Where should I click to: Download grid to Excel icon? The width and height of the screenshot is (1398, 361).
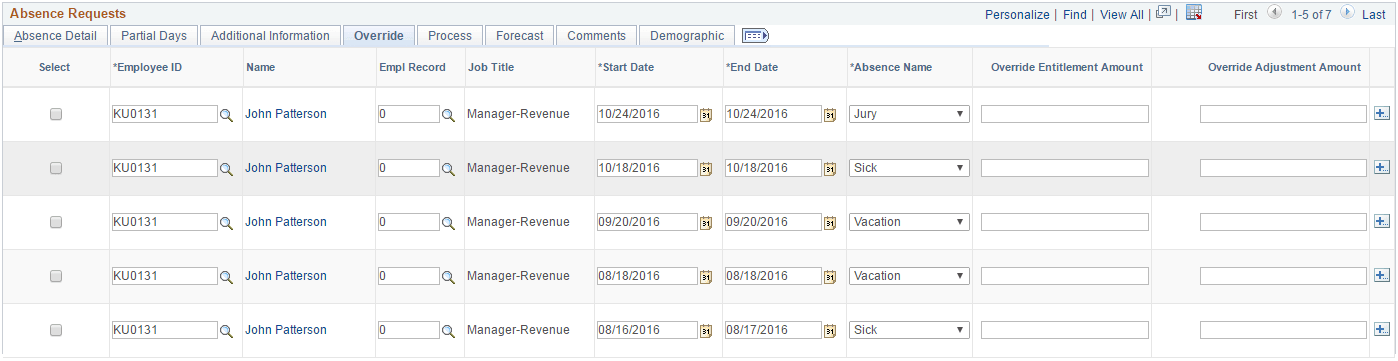pyautogui.click(x=1194, y=14)
